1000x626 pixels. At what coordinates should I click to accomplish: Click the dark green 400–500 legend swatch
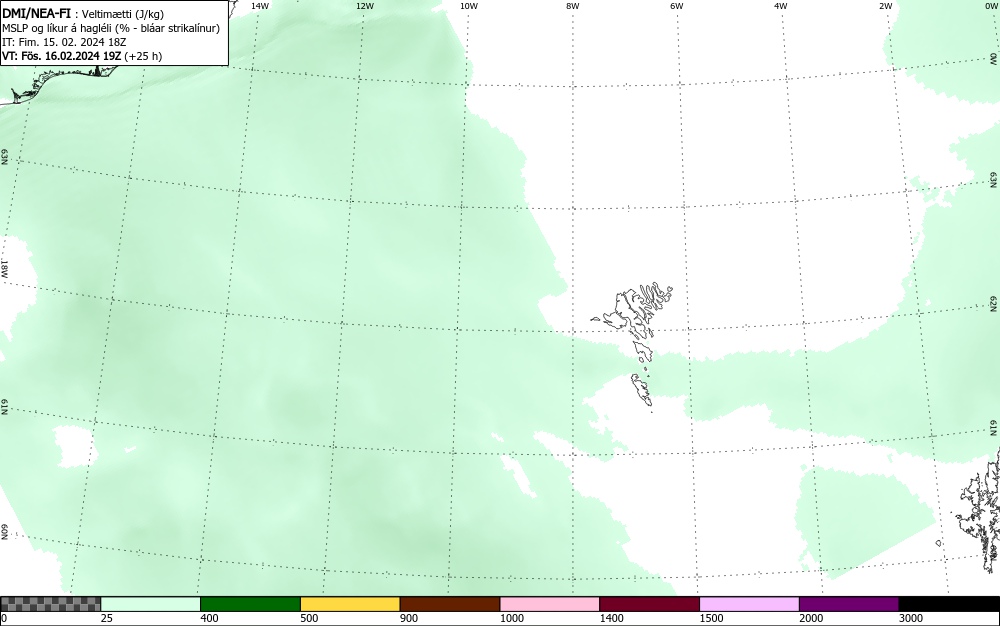pyautogui.click(x=250, y=604)
